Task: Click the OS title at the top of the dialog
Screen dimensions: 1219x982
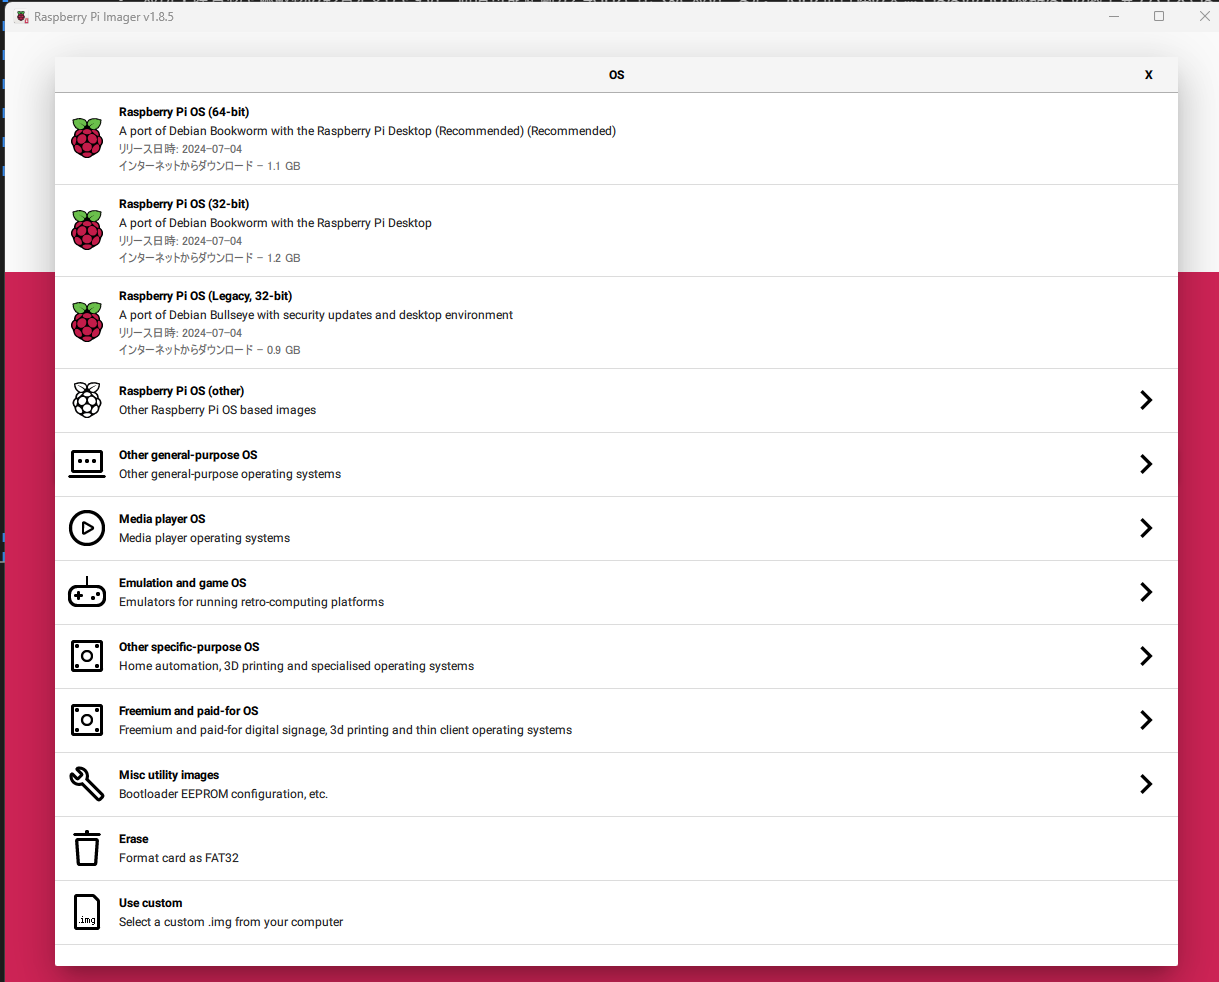Action: 616,75
